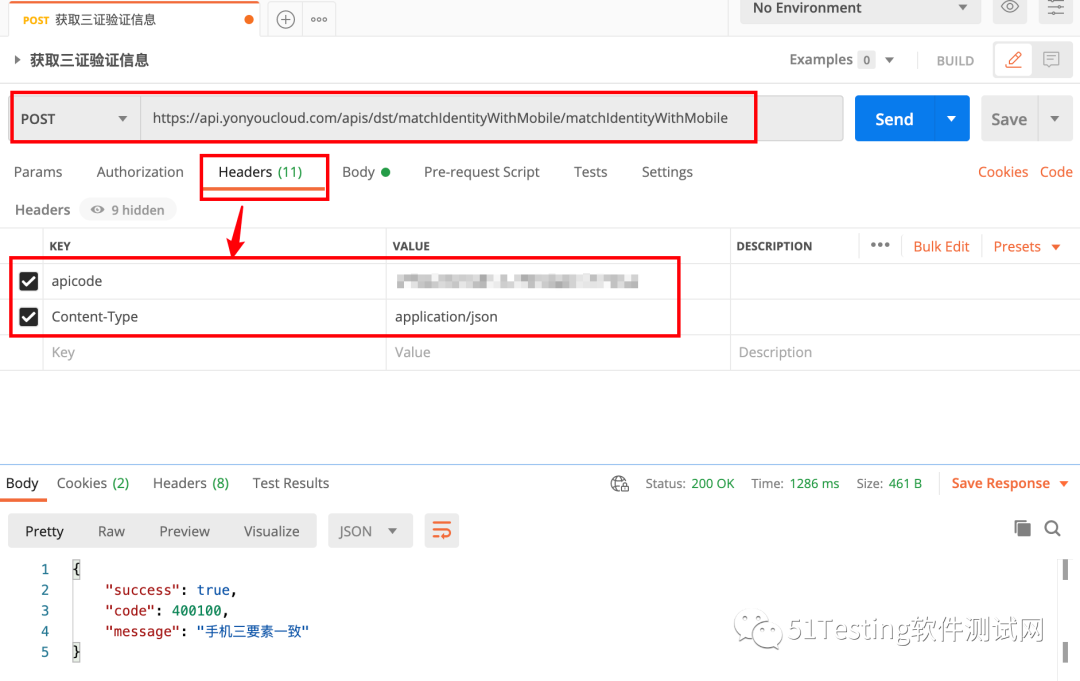Toggle line wrapping in response viewer
The image size is (1080, 681).
coord(441,530)
